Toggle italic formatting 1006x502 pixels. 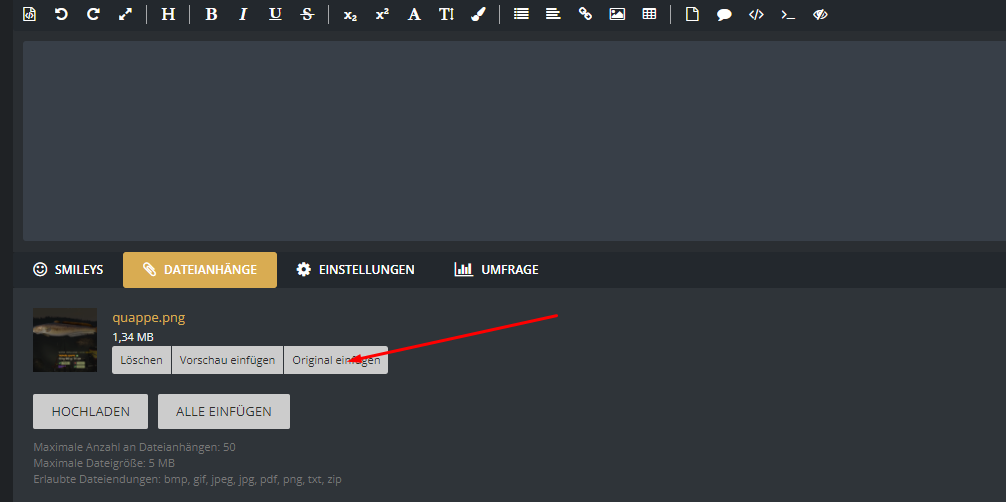click(x=242, y=15)
